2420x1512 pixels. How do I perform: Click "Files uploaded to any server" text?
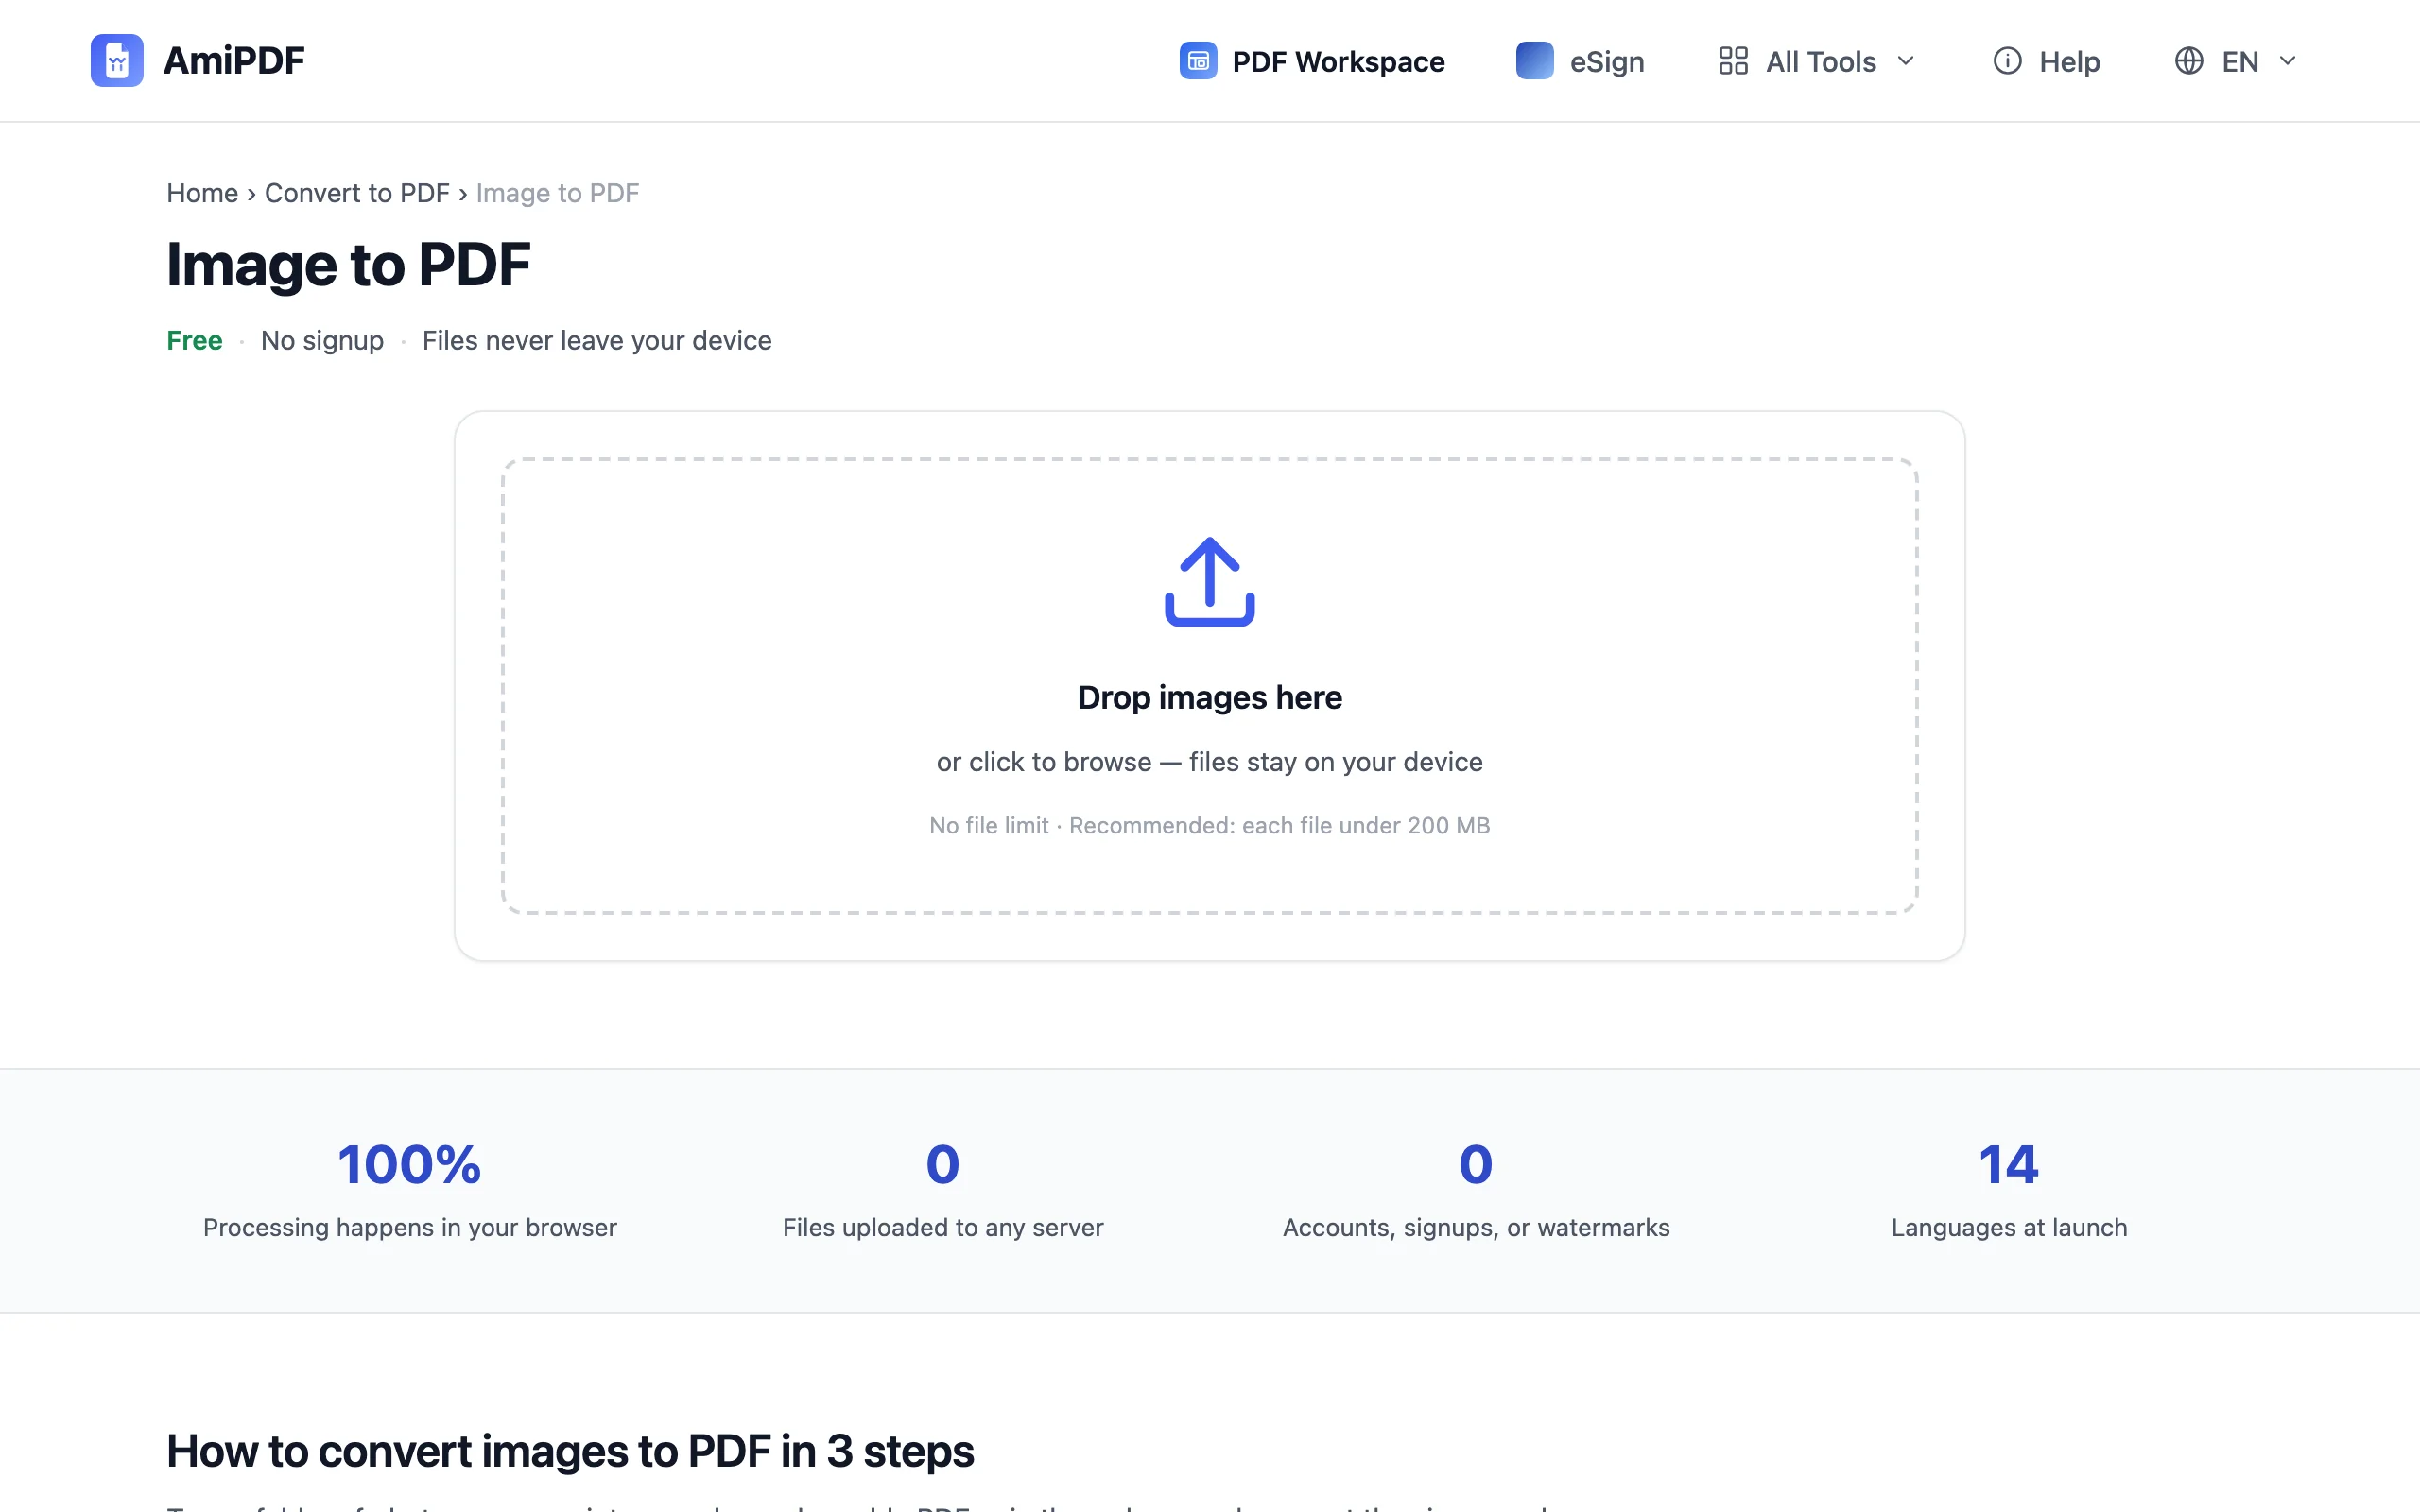943,1228
